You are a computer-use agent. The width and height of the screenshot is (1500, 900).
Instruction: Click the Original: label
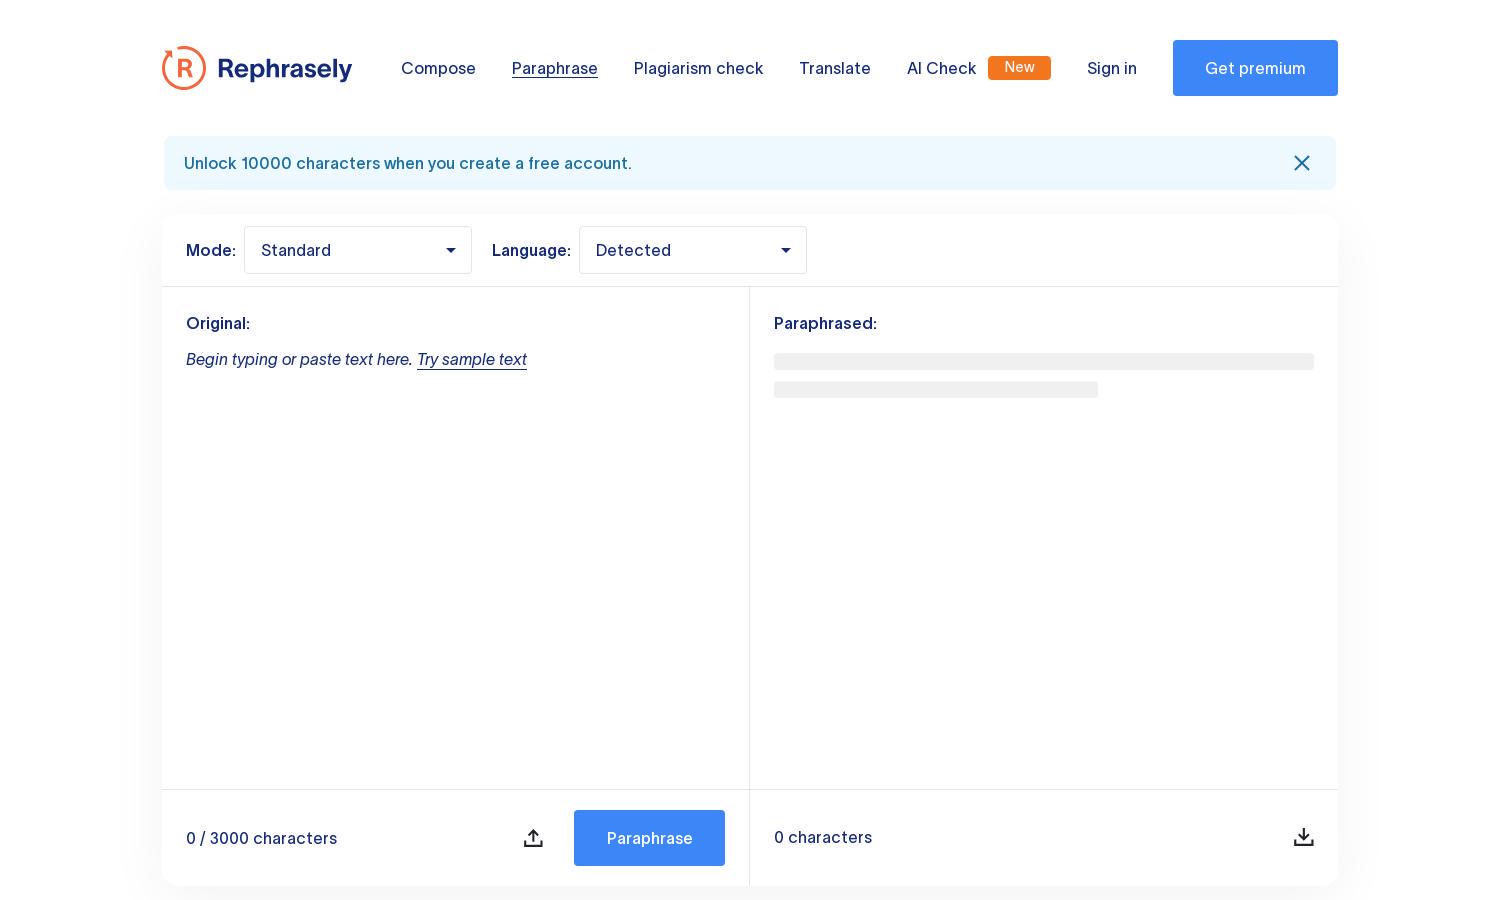[x=218, y=323]
